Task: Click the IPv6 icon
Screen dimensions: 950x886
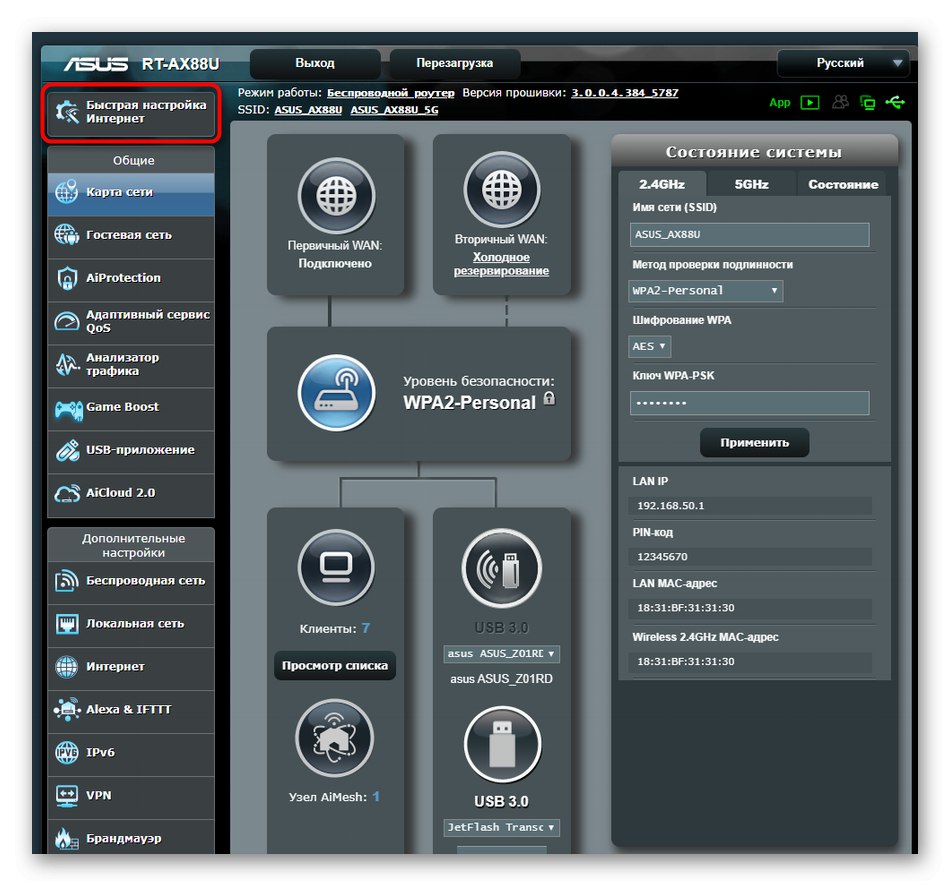Action: coord(67,752)
